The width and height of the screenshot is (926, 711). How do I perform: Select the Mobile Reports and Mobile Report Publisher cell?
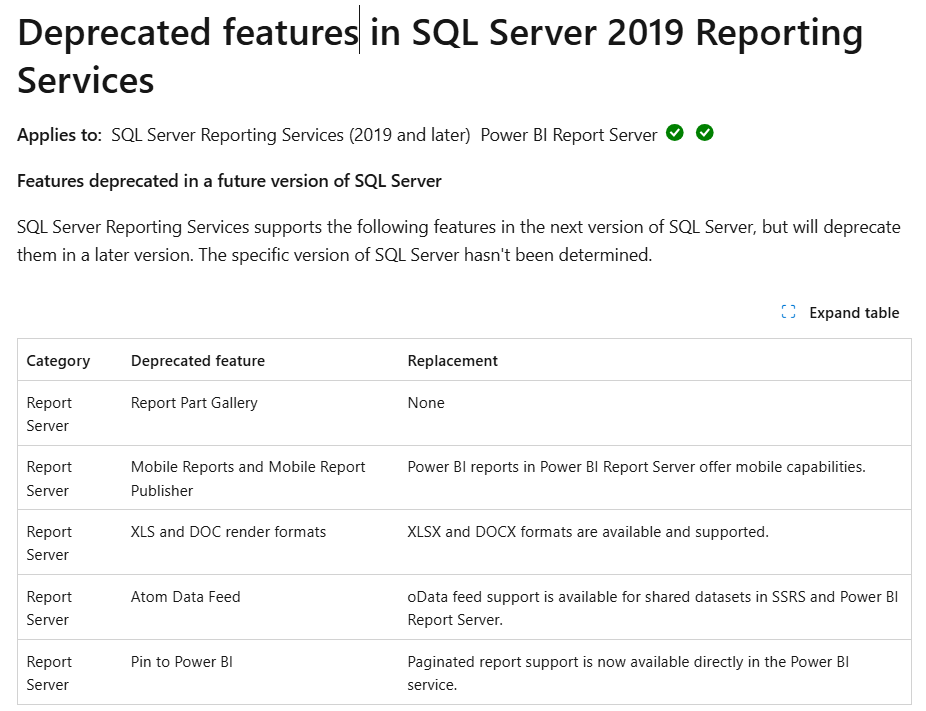[247, 478]
